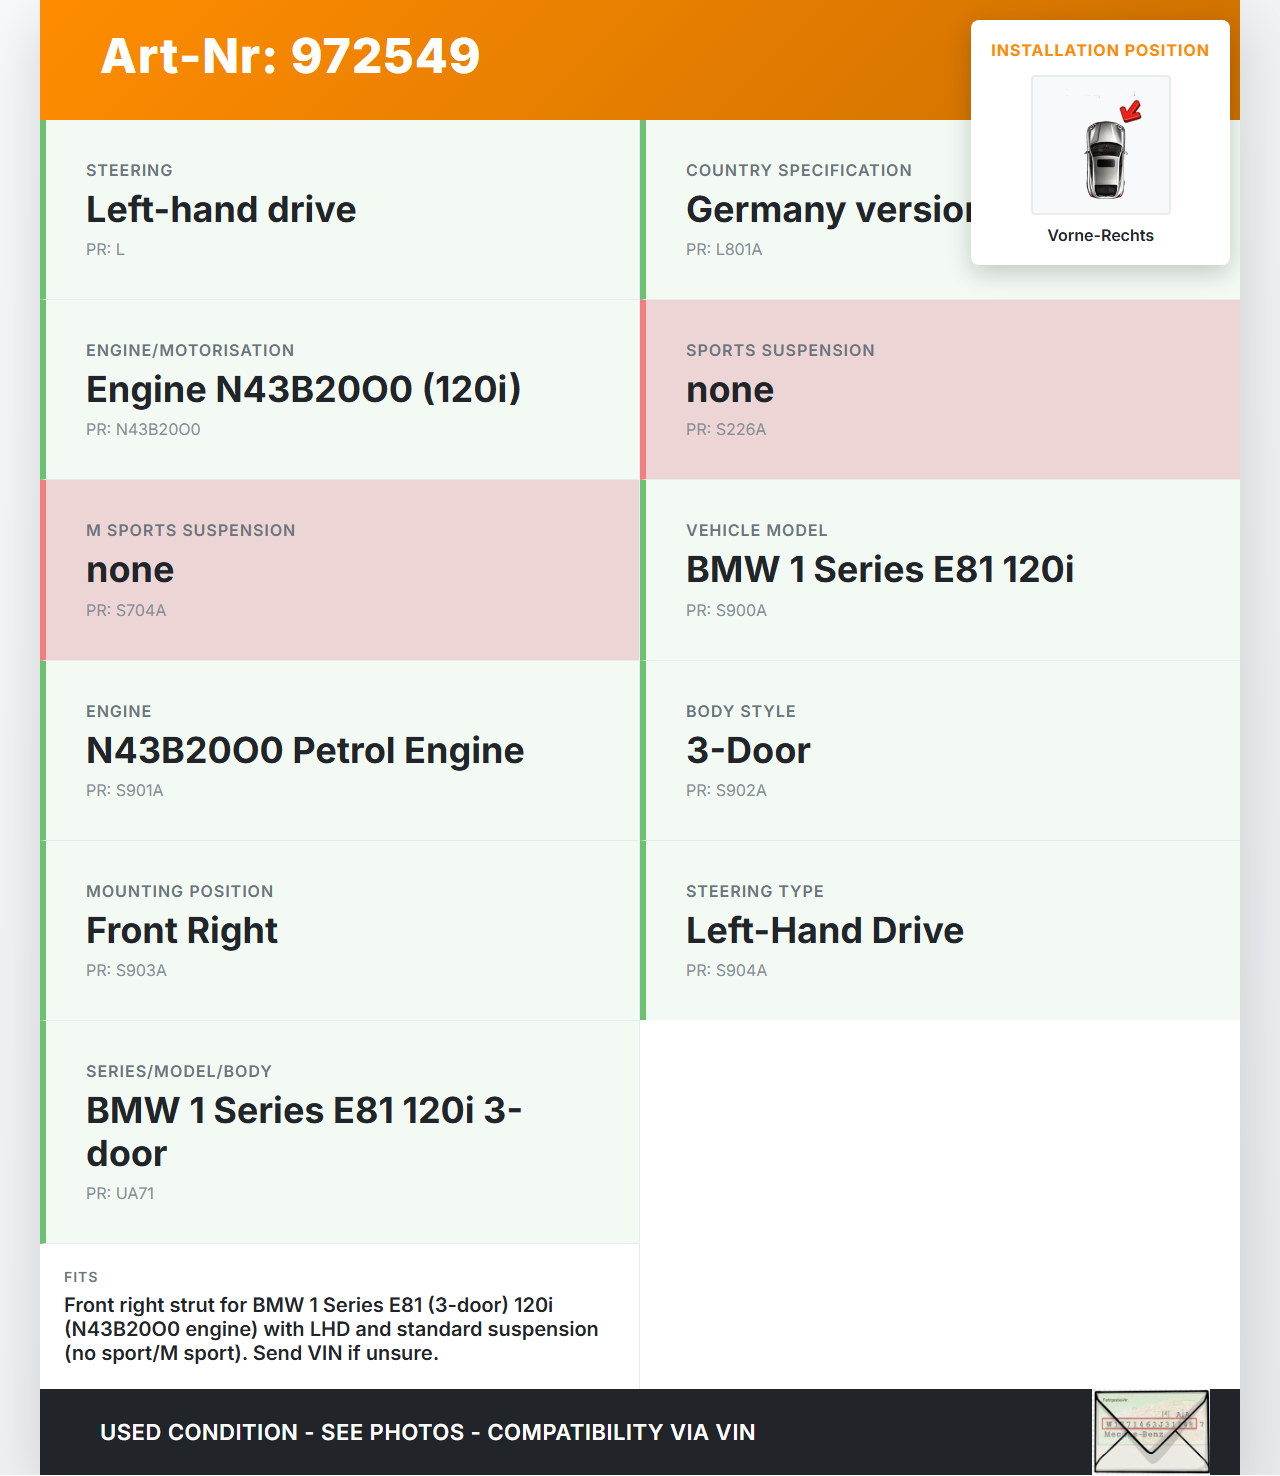Click the PR: UA71 code text
The width and height of the screenshot is (1280, 1476).
120,1193
